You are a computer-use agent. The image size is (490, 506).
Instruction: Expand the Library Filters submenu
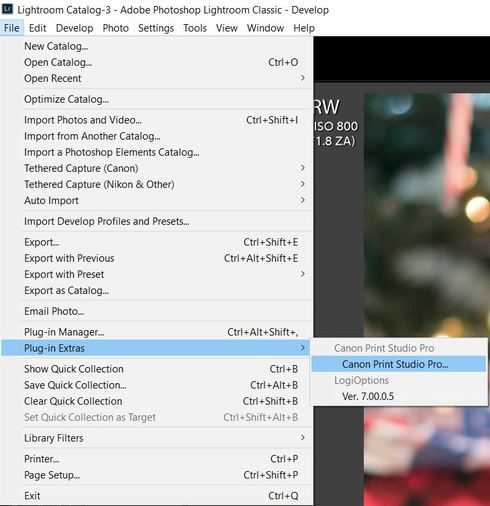point(157,438)
